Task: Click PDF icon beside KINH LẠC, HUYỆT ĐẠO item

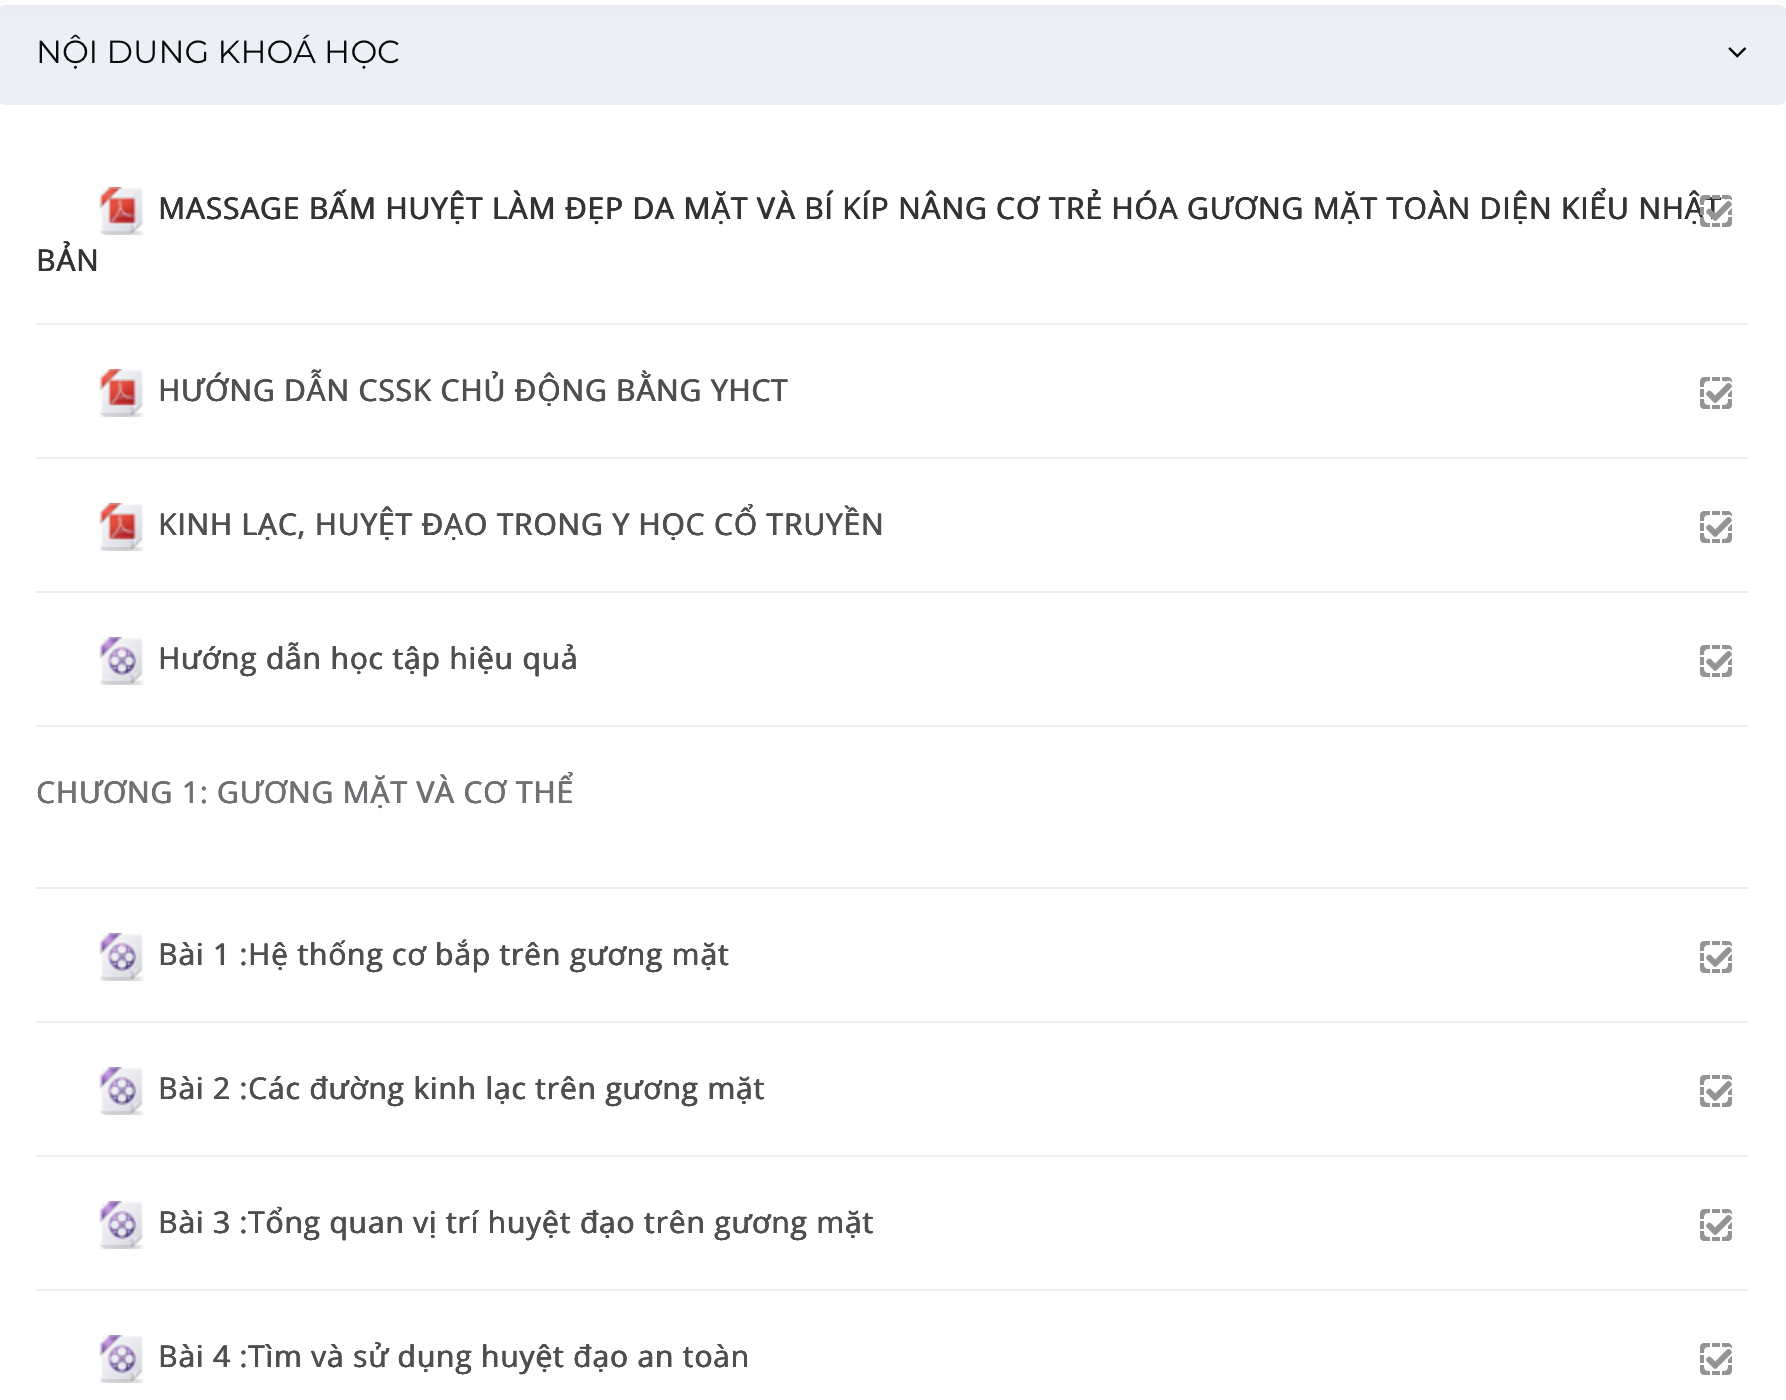Action: click(x=121, y=526)
